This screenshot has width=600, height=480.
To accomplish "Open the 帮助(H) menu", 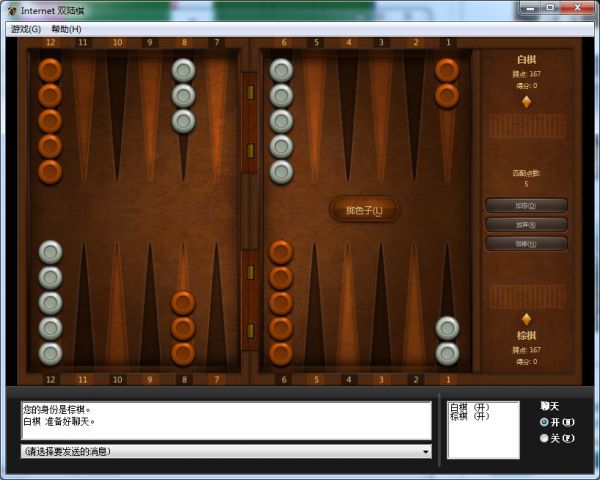I will point(66,29).
